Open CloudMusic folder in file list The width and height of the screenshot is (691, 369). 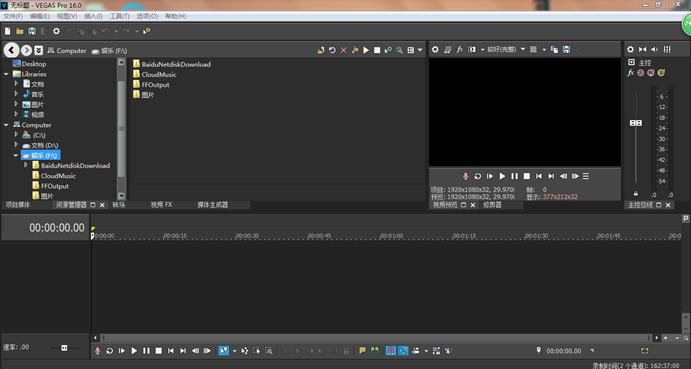[155, 75]
